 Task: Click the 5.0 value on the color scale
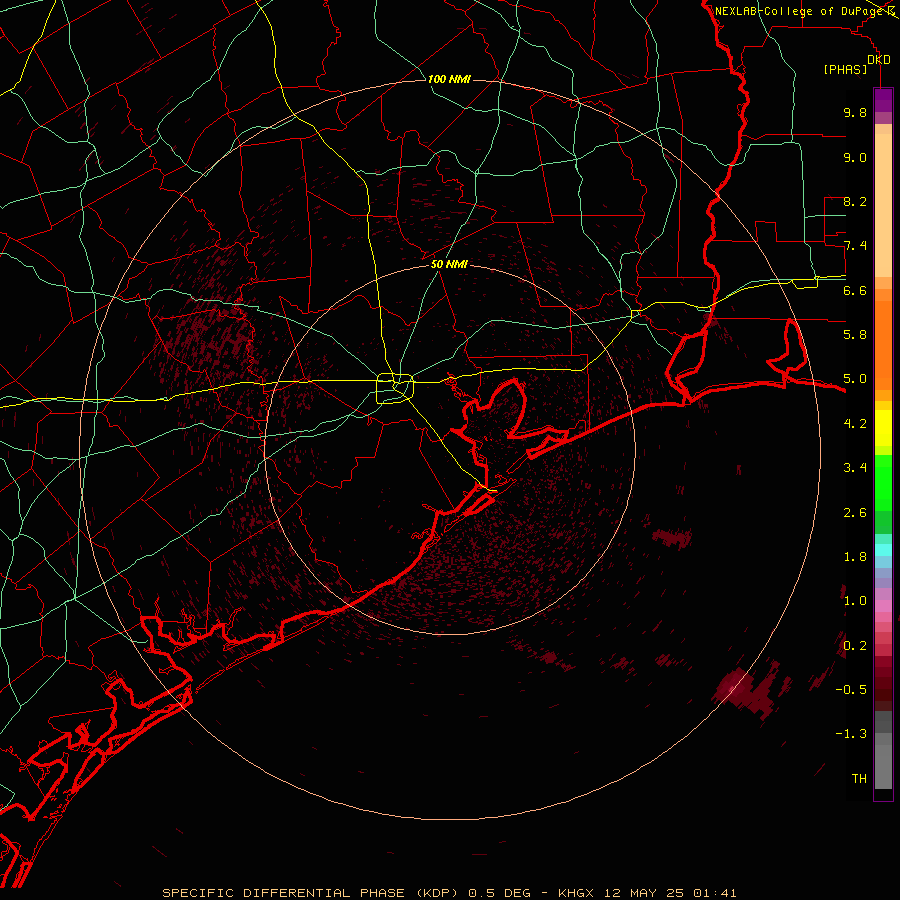pyautogui.click(x=855, y=379)
